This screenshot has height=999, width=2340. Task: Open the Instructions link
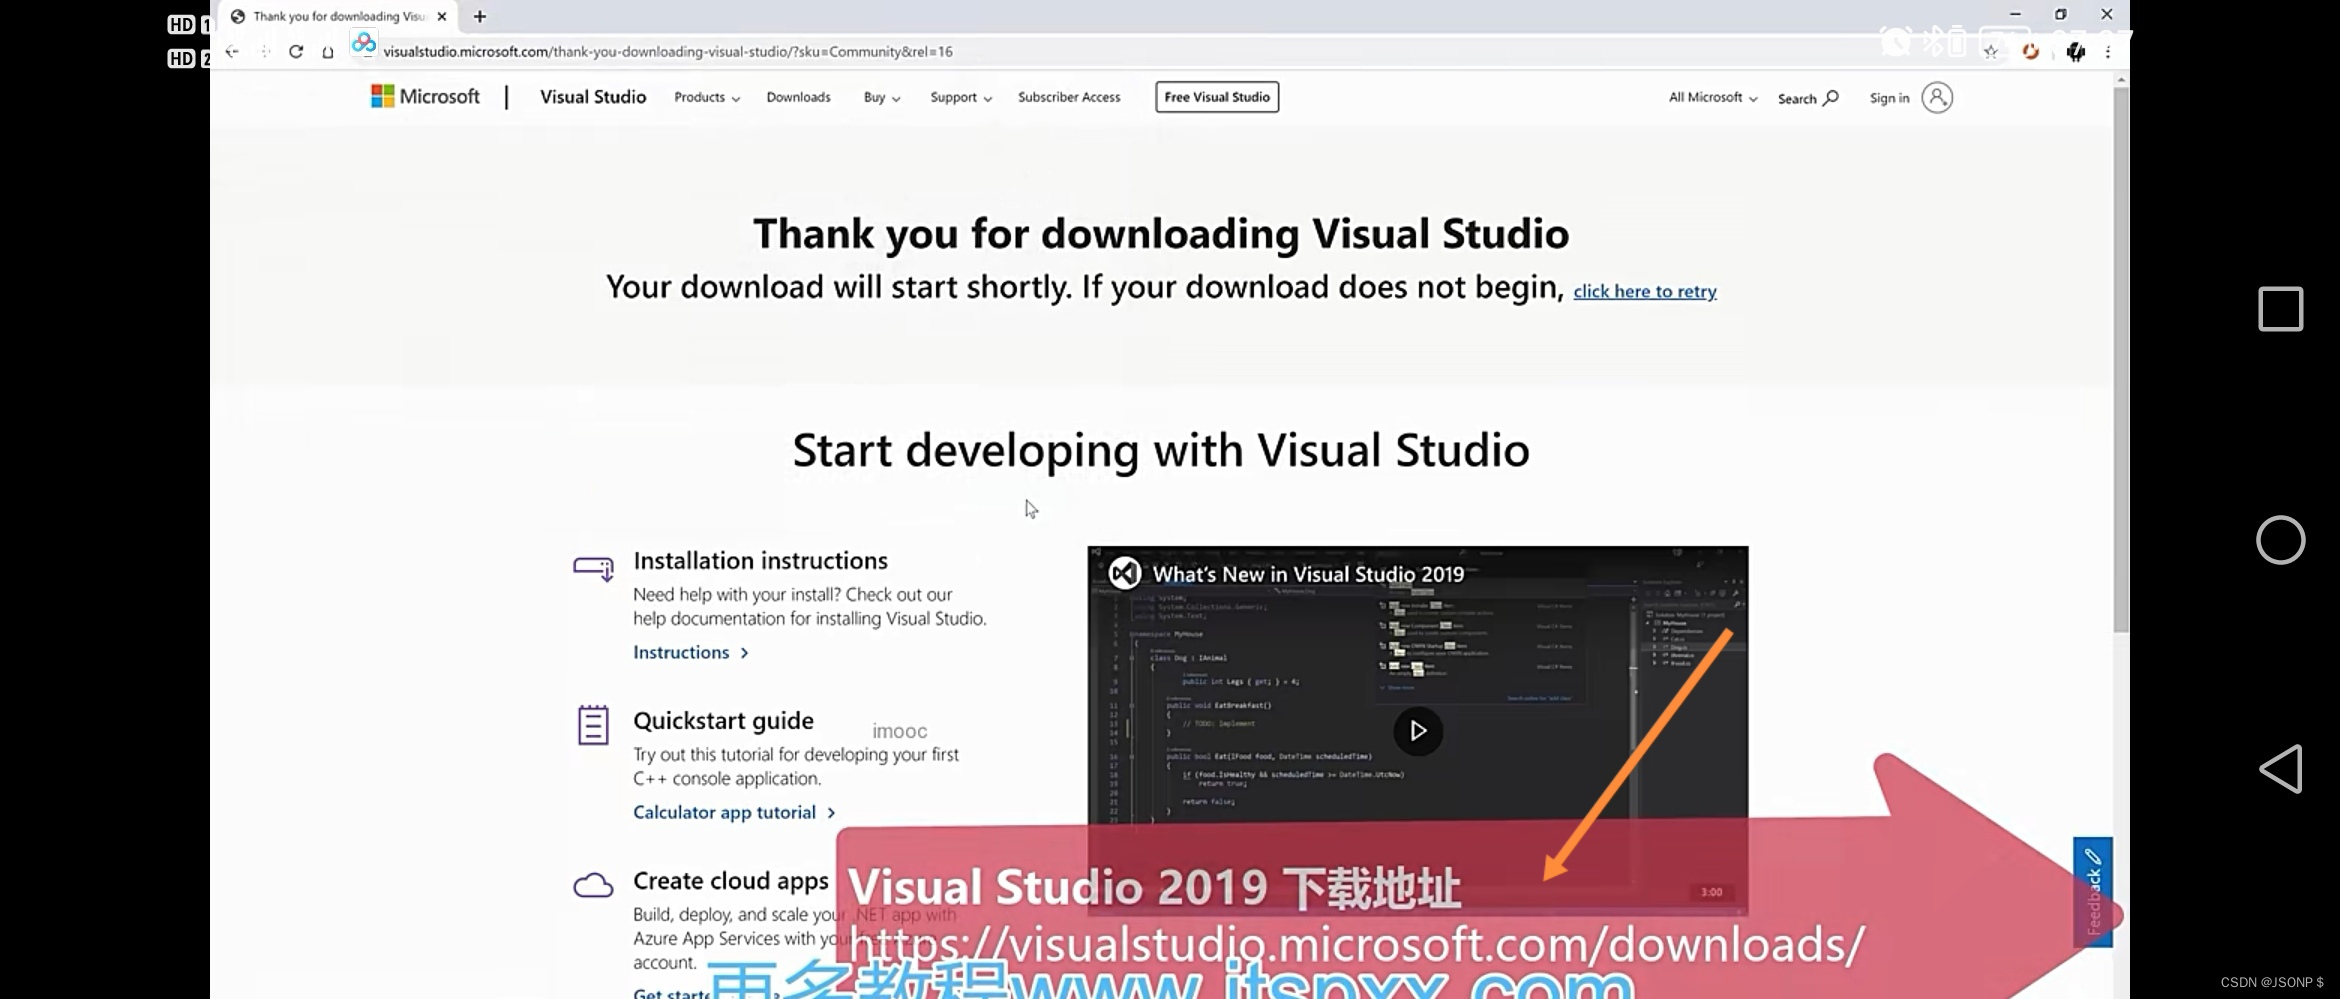click(691, 652)
